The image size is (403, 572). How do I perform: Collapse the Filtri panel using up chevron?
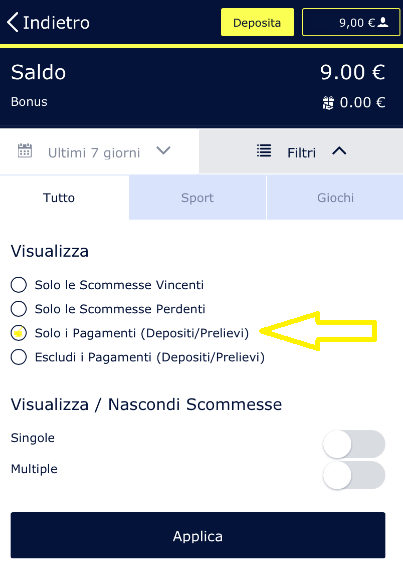[339, 151]
